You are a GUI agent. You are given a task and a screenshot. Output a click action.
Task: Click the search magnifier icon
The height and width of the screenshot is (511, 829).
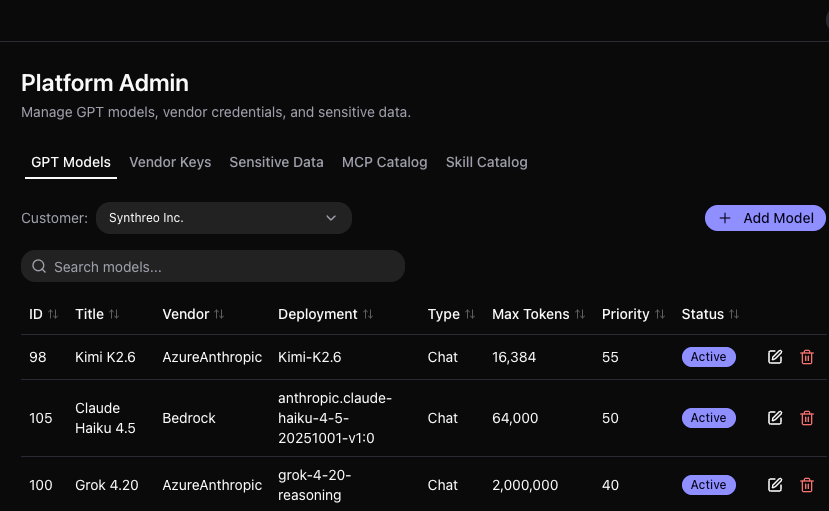[x=39, y=266]
